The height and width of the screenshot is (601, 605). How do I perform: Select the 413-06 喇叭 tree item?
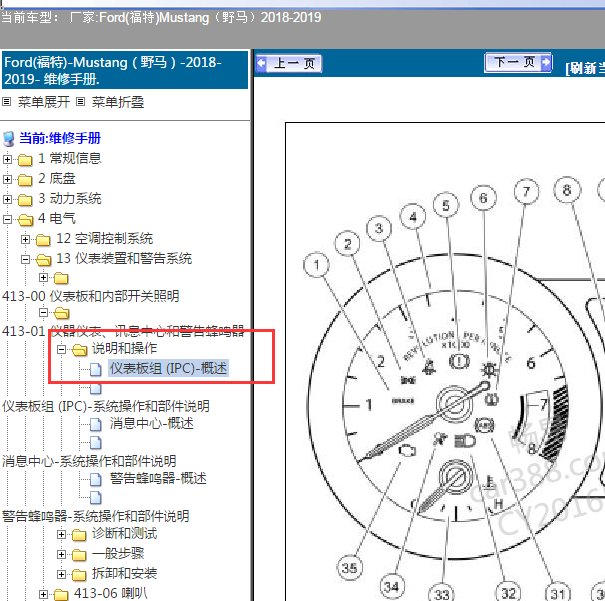[x=110, y=594]
